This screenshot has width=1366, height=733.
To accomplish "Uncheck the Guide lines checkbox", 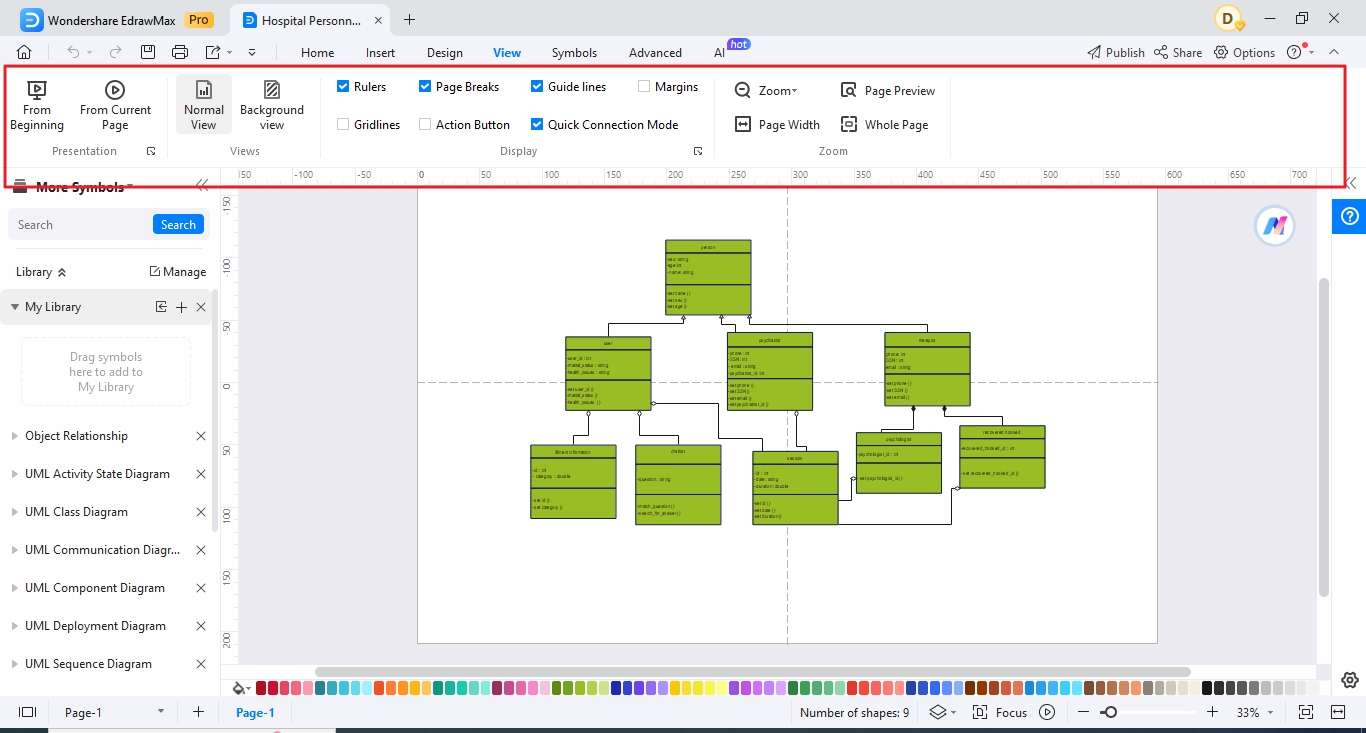I will coord(537,87).
